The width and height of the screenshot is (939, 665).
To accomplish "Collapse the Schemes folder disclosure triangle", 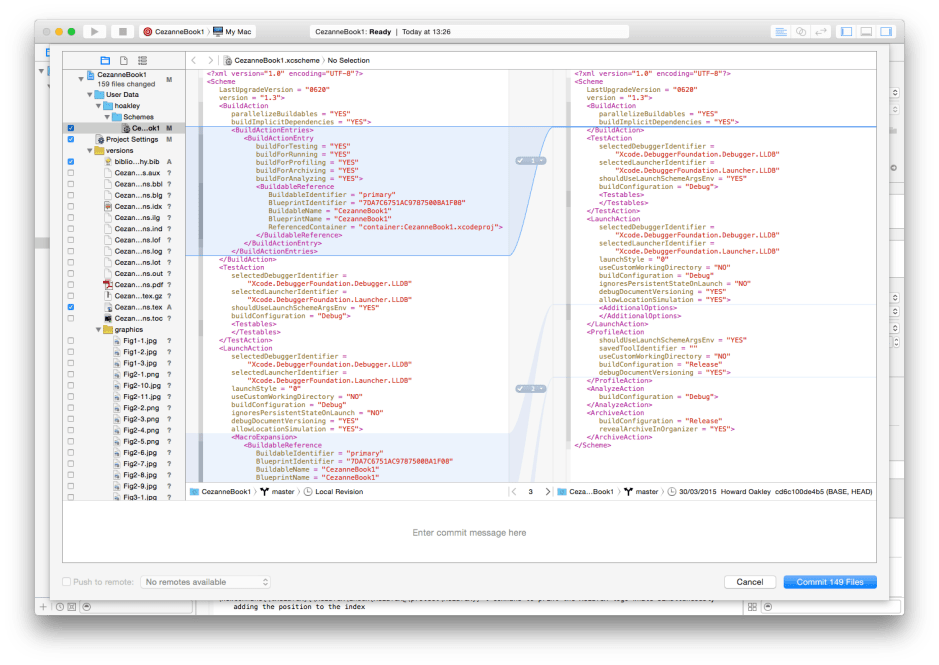I will click(x=108, y=116).
